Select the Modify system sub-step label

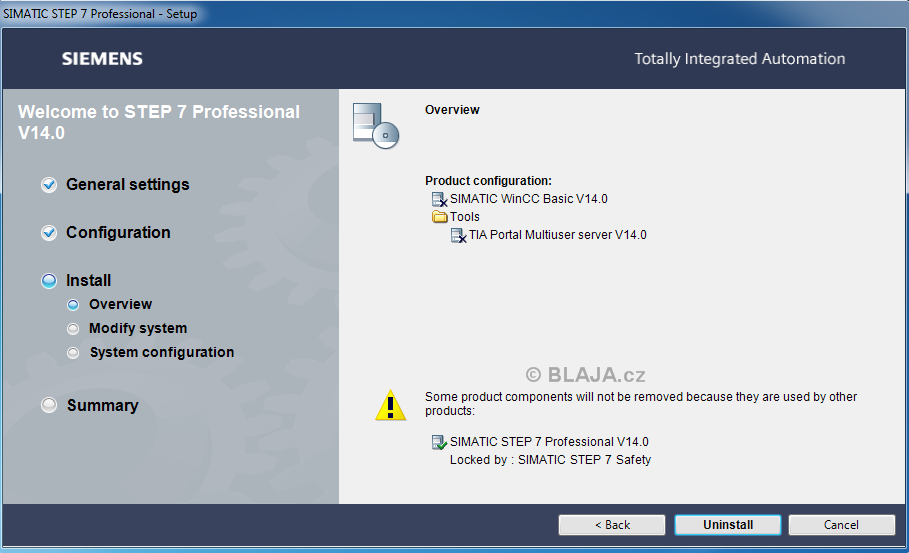click(x=138, y=328)
